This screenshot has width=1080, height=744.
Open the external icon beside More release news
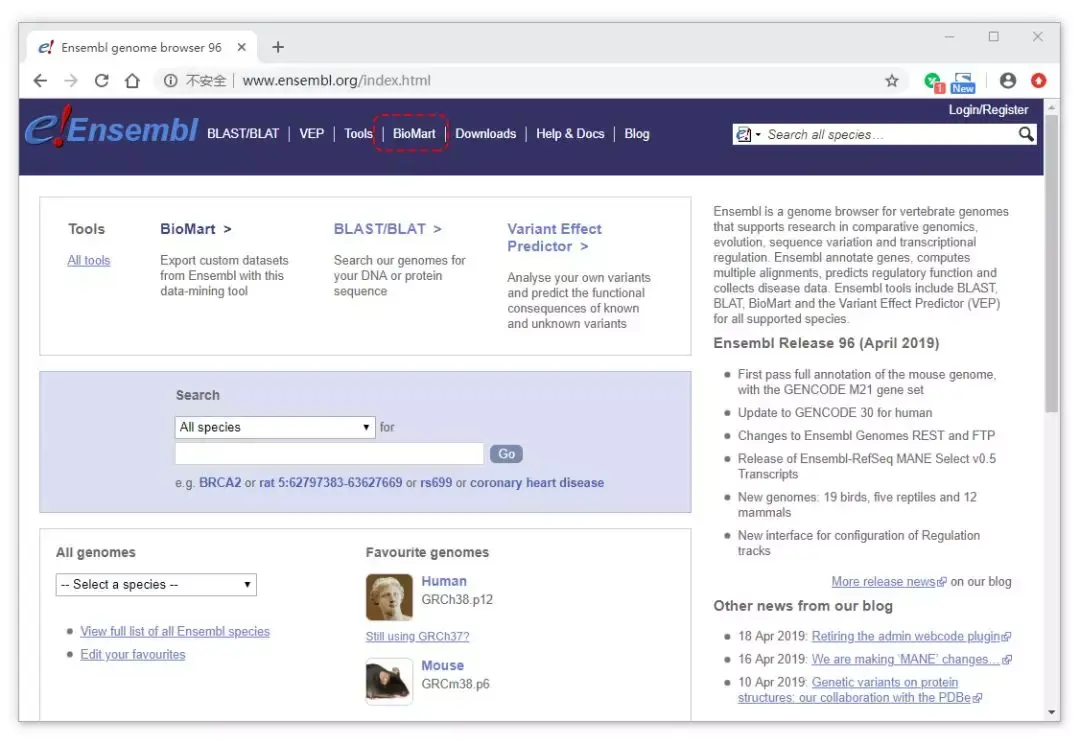pos(942,582)
